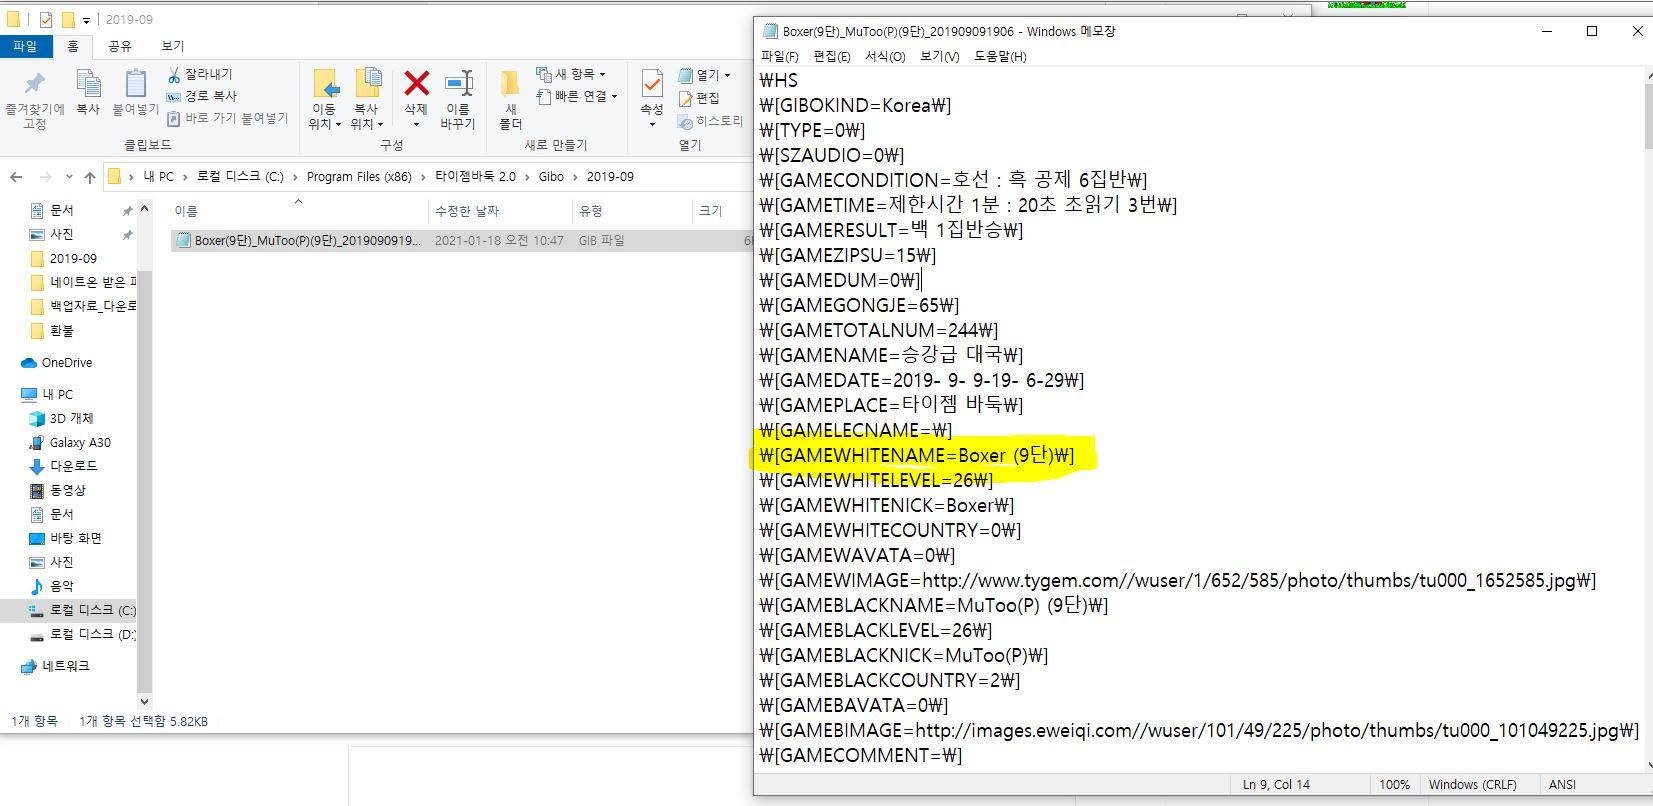1653x806 pixels.
Task: Click the 붙여넣기 (Paste) clipboard icon
Action: (135, 85)
